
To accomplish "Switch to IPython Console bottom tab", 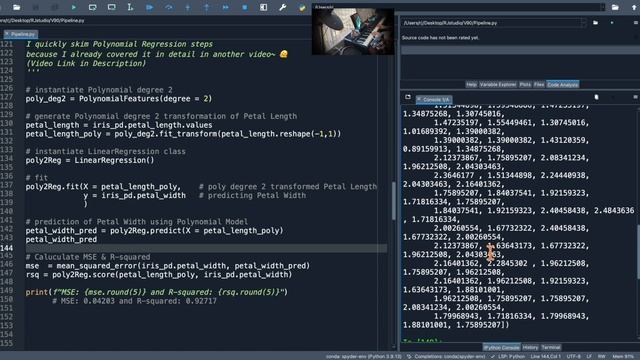I will tap(501, 347).
